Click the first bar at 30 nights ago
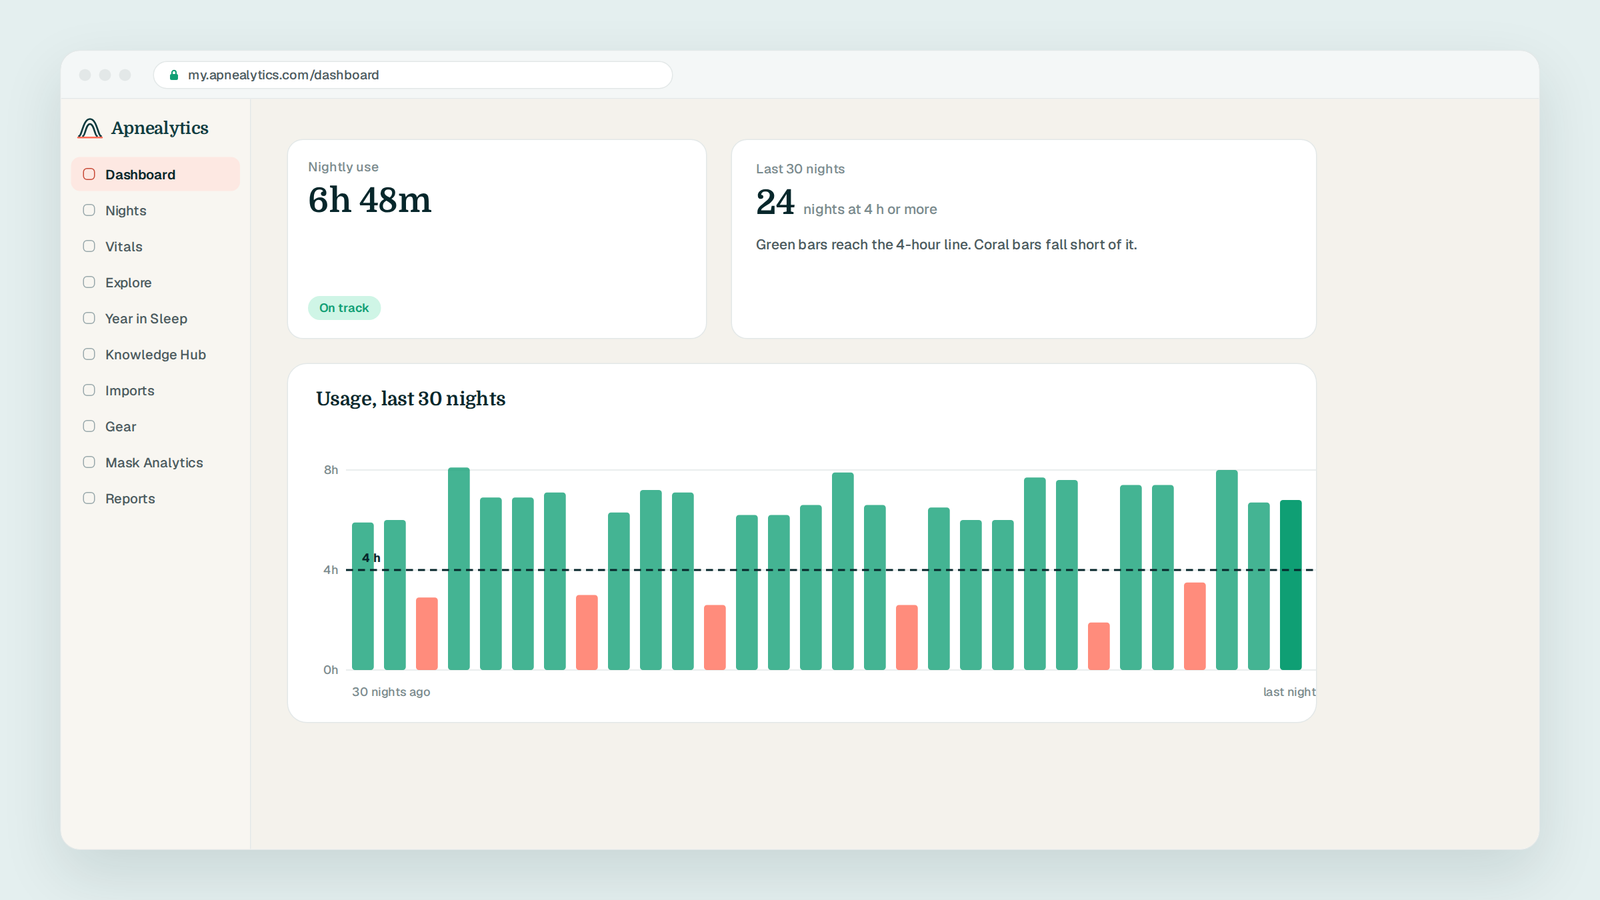This screenshot has width=1600, height=900. coord(363,596)
